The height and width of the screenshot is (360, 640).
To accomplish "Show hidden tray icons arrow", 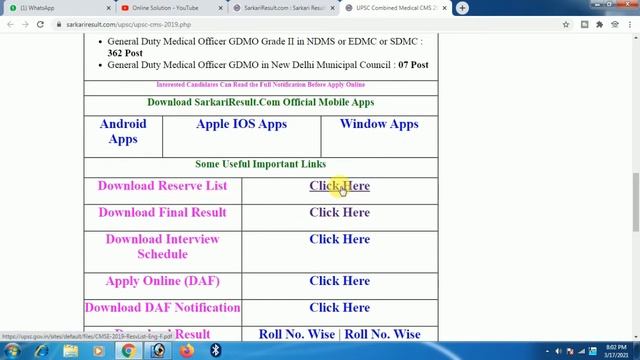I will [547, 351].
